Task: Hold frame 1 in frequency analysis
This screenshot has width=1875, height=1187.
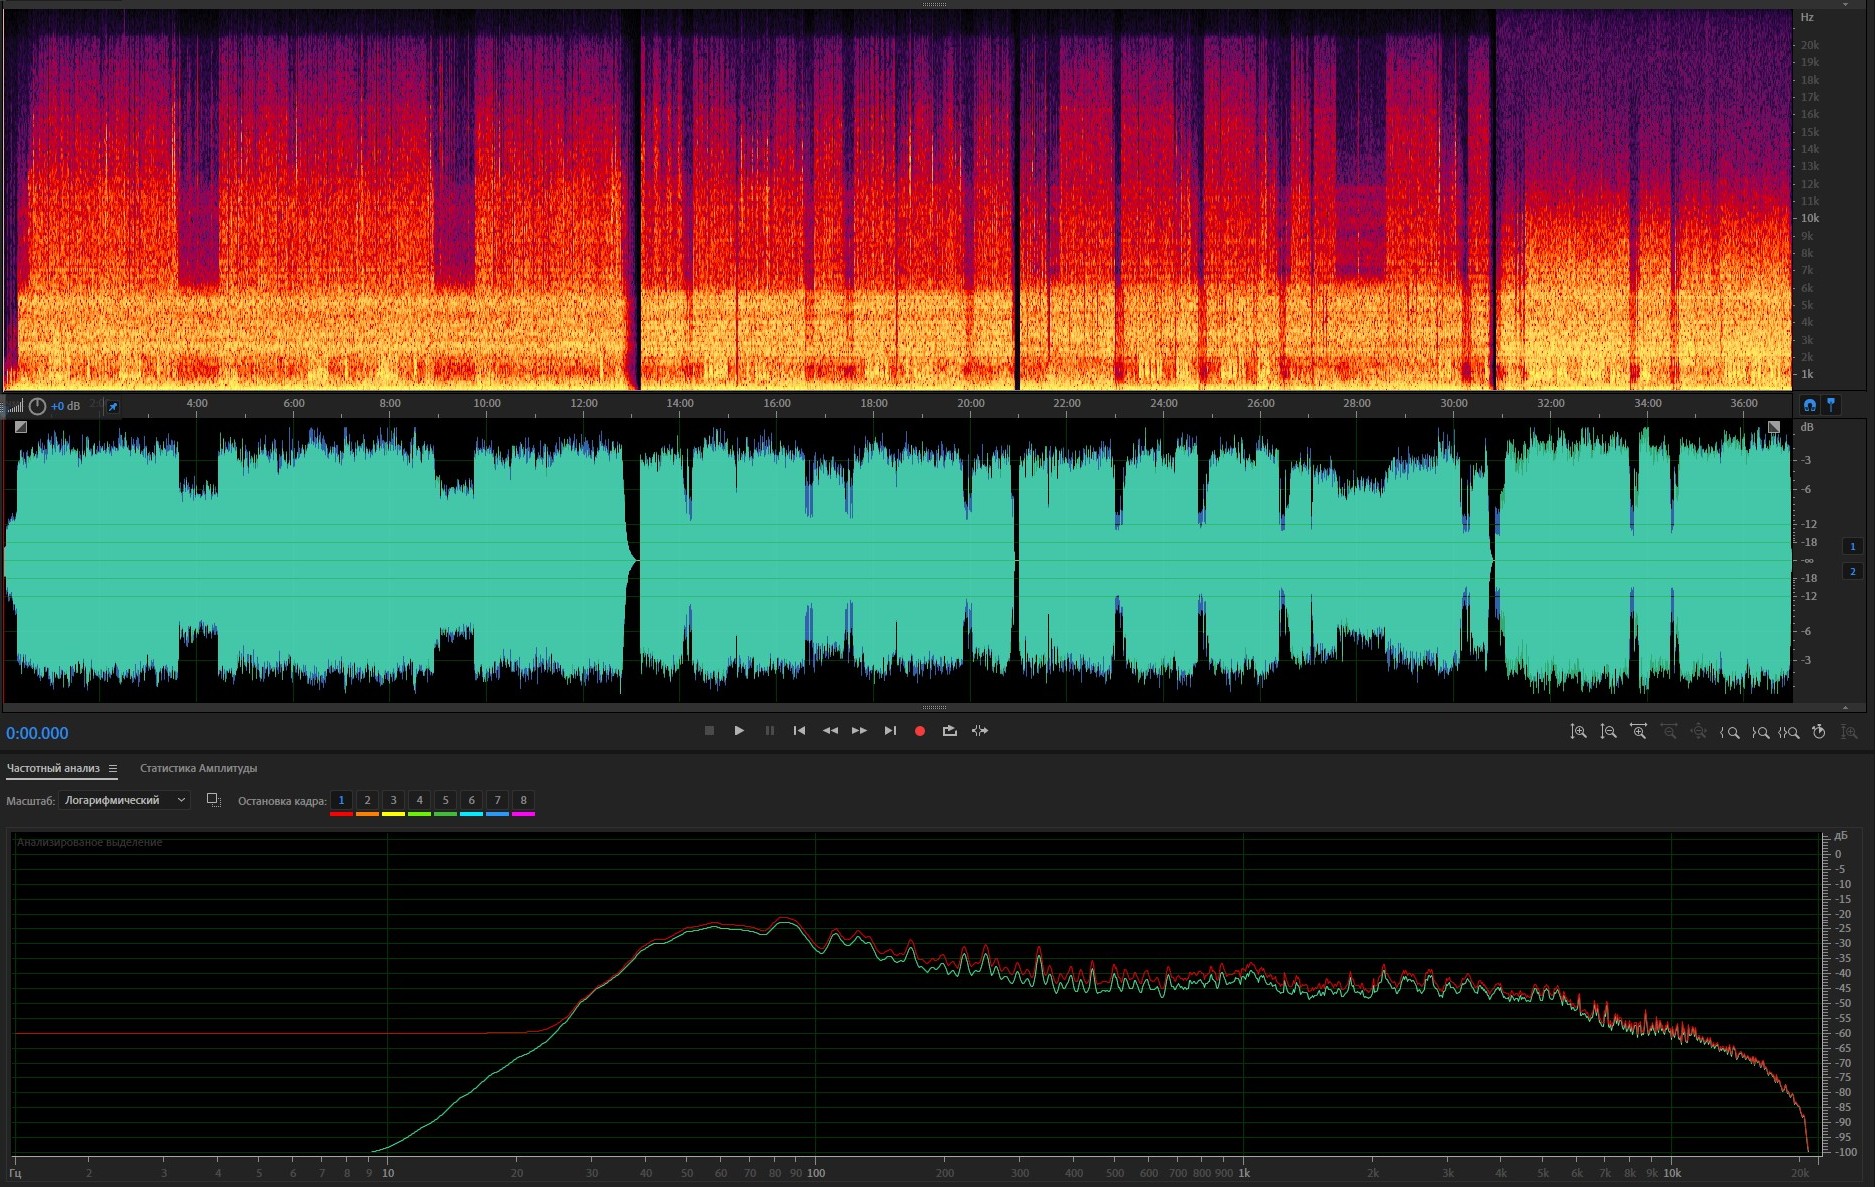Action: coord(341,801)
